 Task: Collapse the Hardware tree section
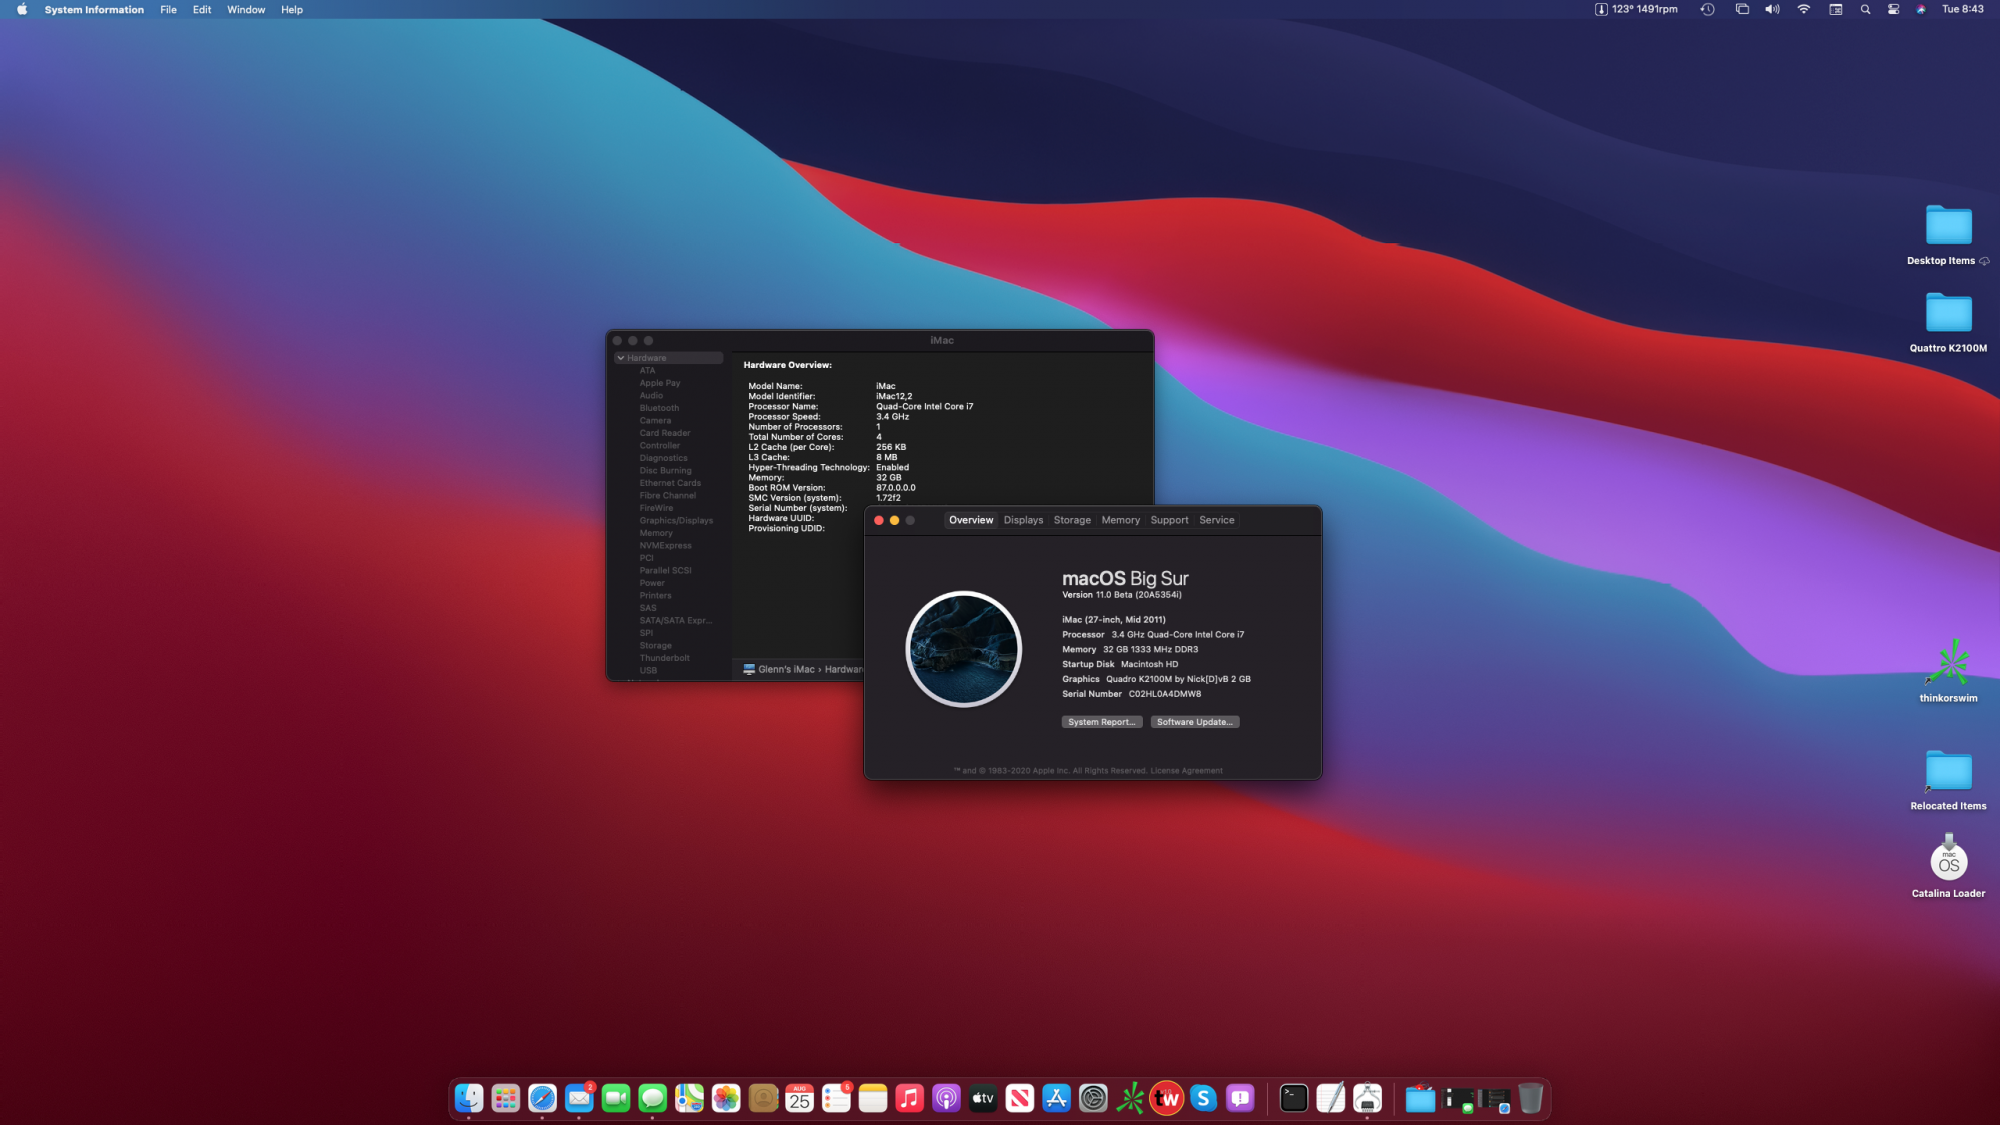pyautogui.click(x=621, y=358)
